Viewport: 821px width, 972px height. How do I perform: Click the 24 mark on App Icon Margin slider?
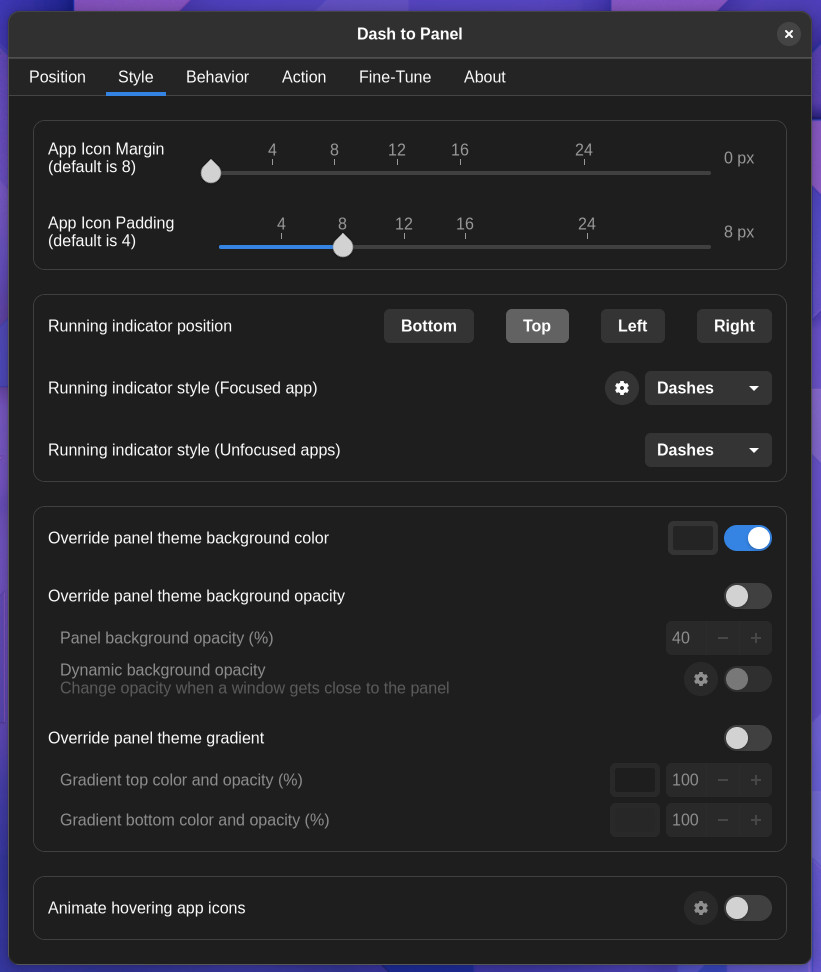coord(584,150)
